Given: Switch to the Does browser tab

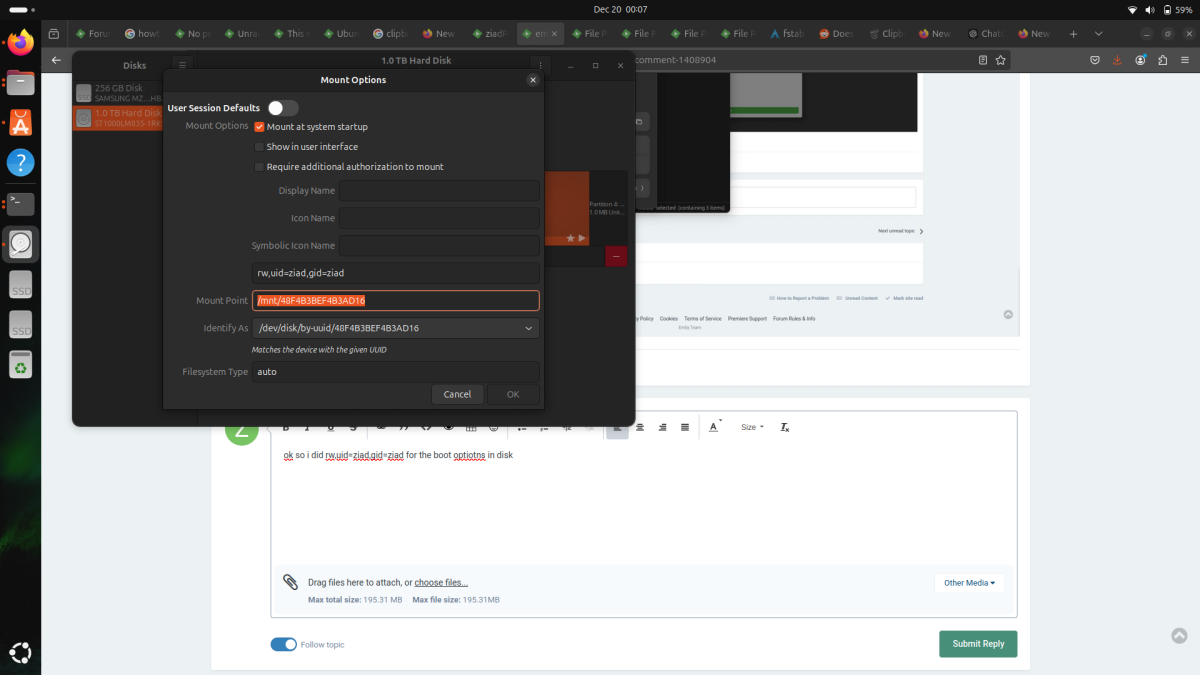Looking at the screenshot, I should click(838, 33).
